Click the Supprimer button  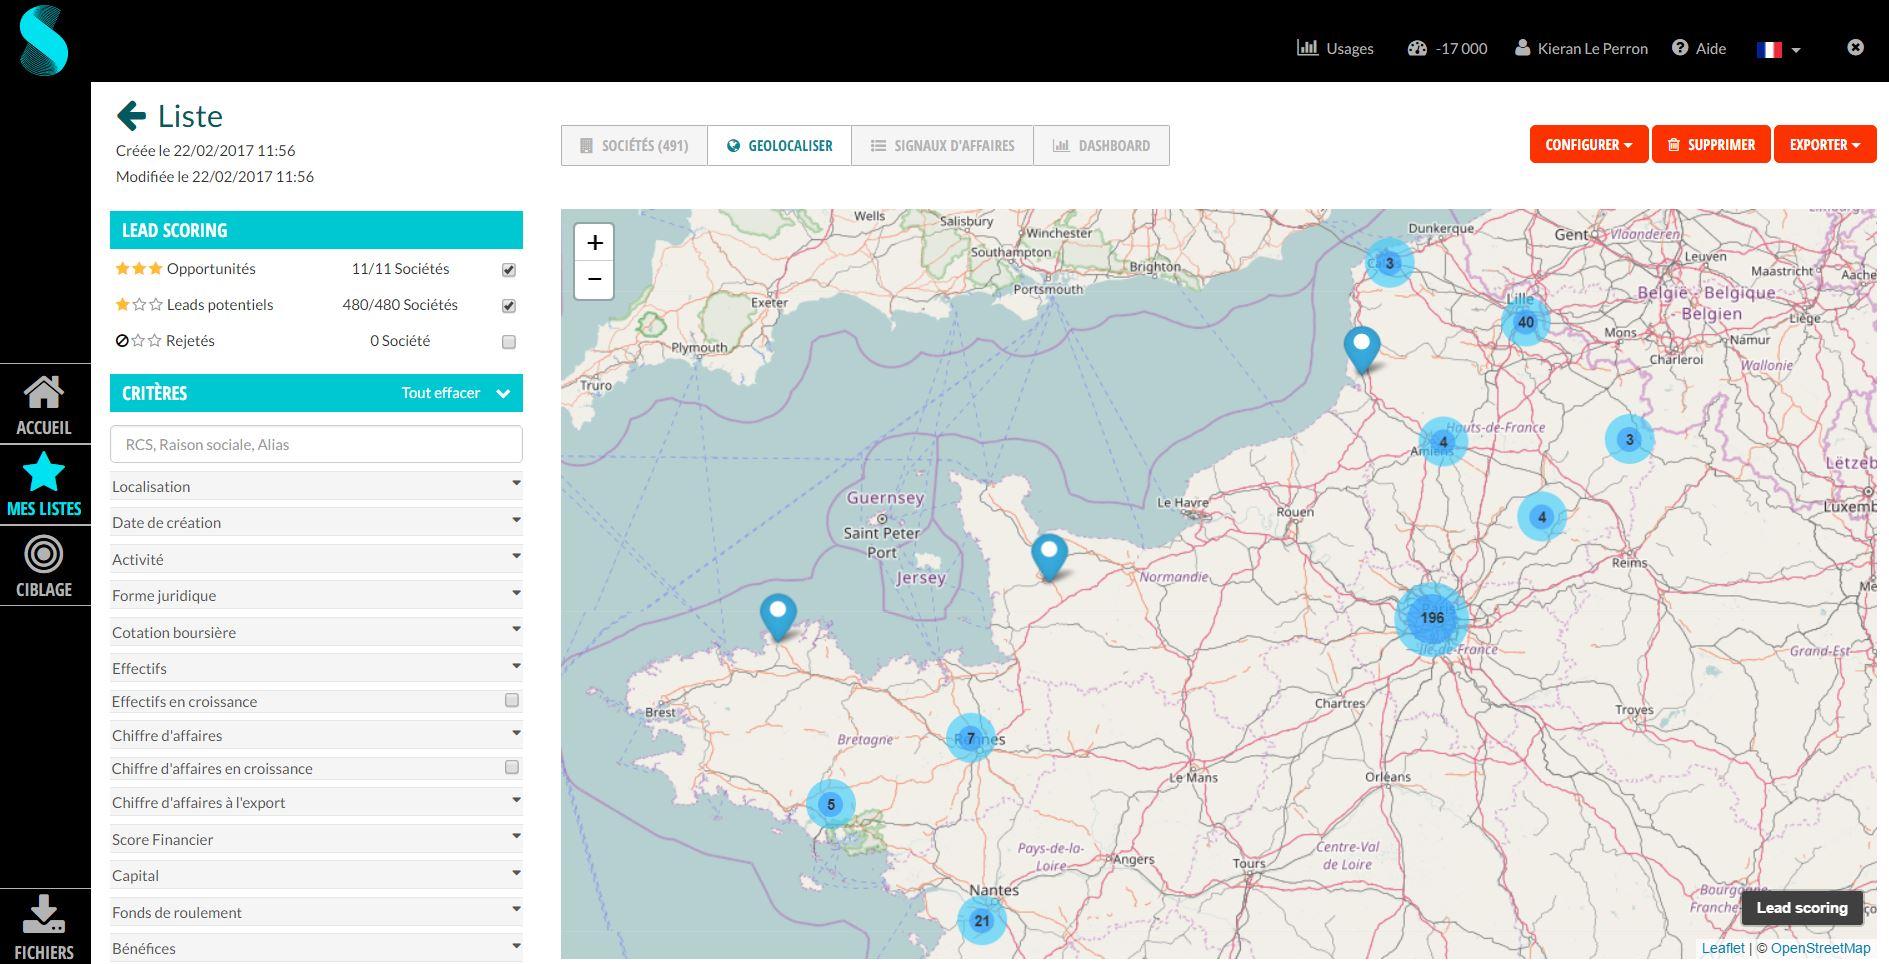pyautogui.click(x=1711, y=144)
